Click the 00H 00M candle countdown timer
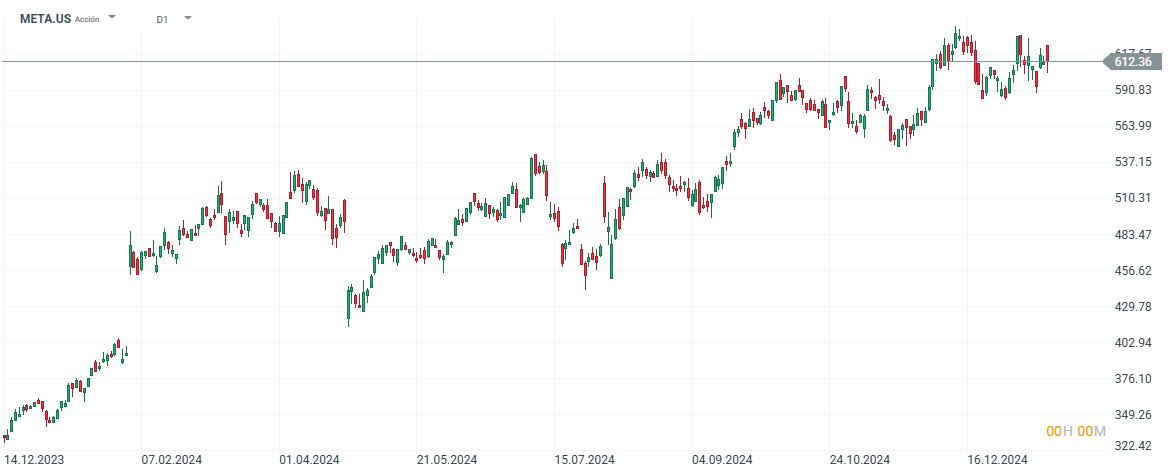 pyautogui.click(x=1076, y=431)
